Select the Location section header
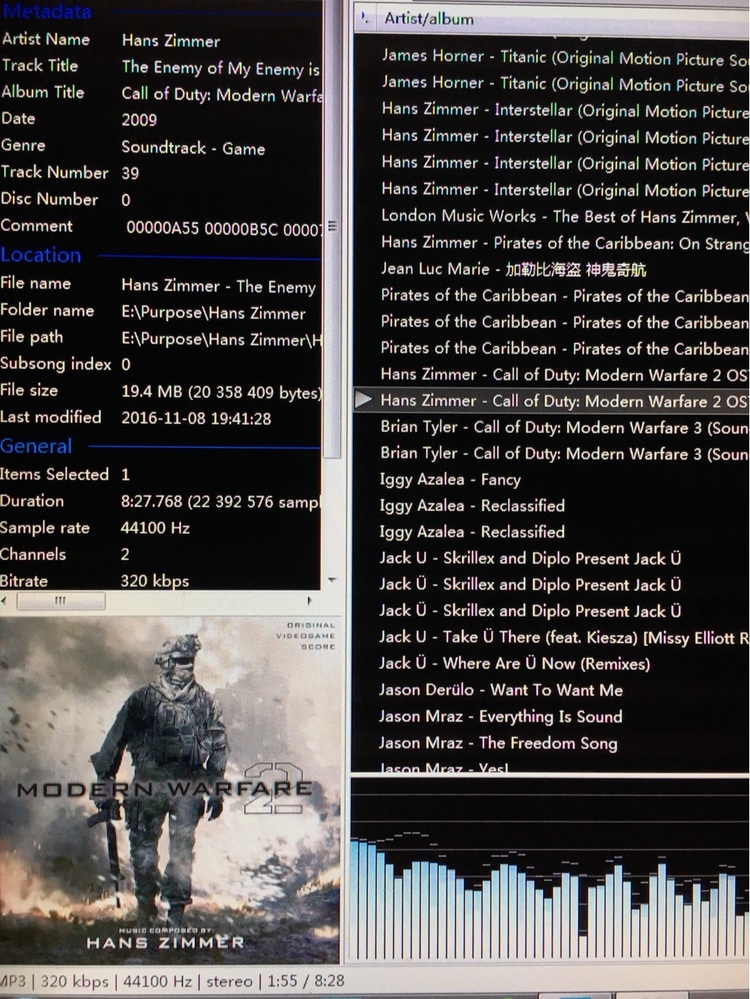 41,255
